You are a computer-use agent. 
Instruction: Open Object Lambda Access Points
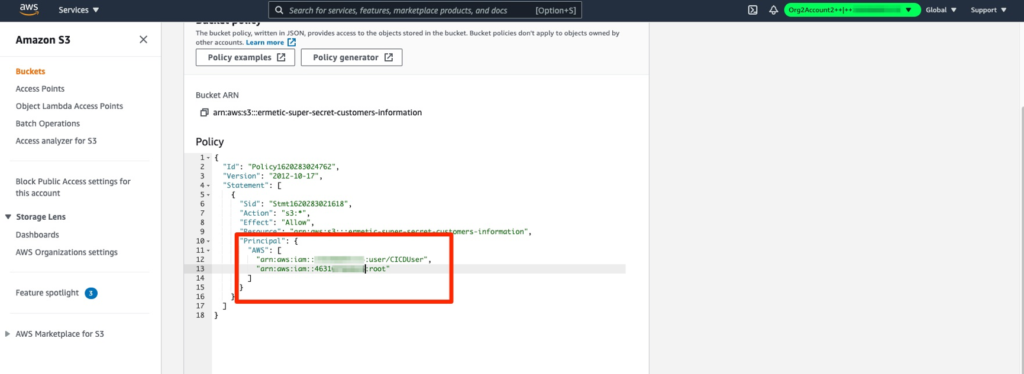point(69,106)
